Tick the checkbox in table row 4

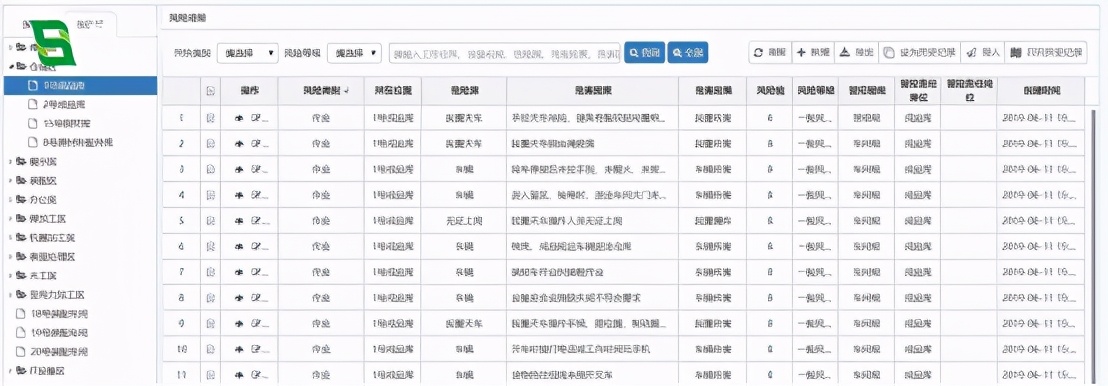pos(210,195)
